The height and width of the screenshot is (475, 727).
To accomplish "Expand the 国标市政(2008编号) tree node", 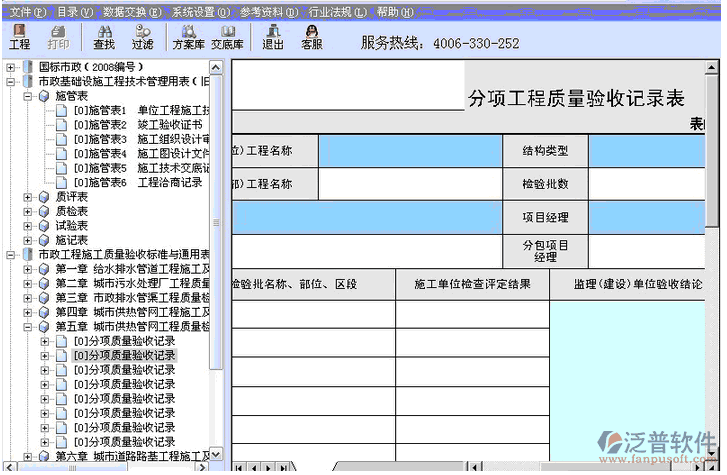I will [x=11, y=67].
